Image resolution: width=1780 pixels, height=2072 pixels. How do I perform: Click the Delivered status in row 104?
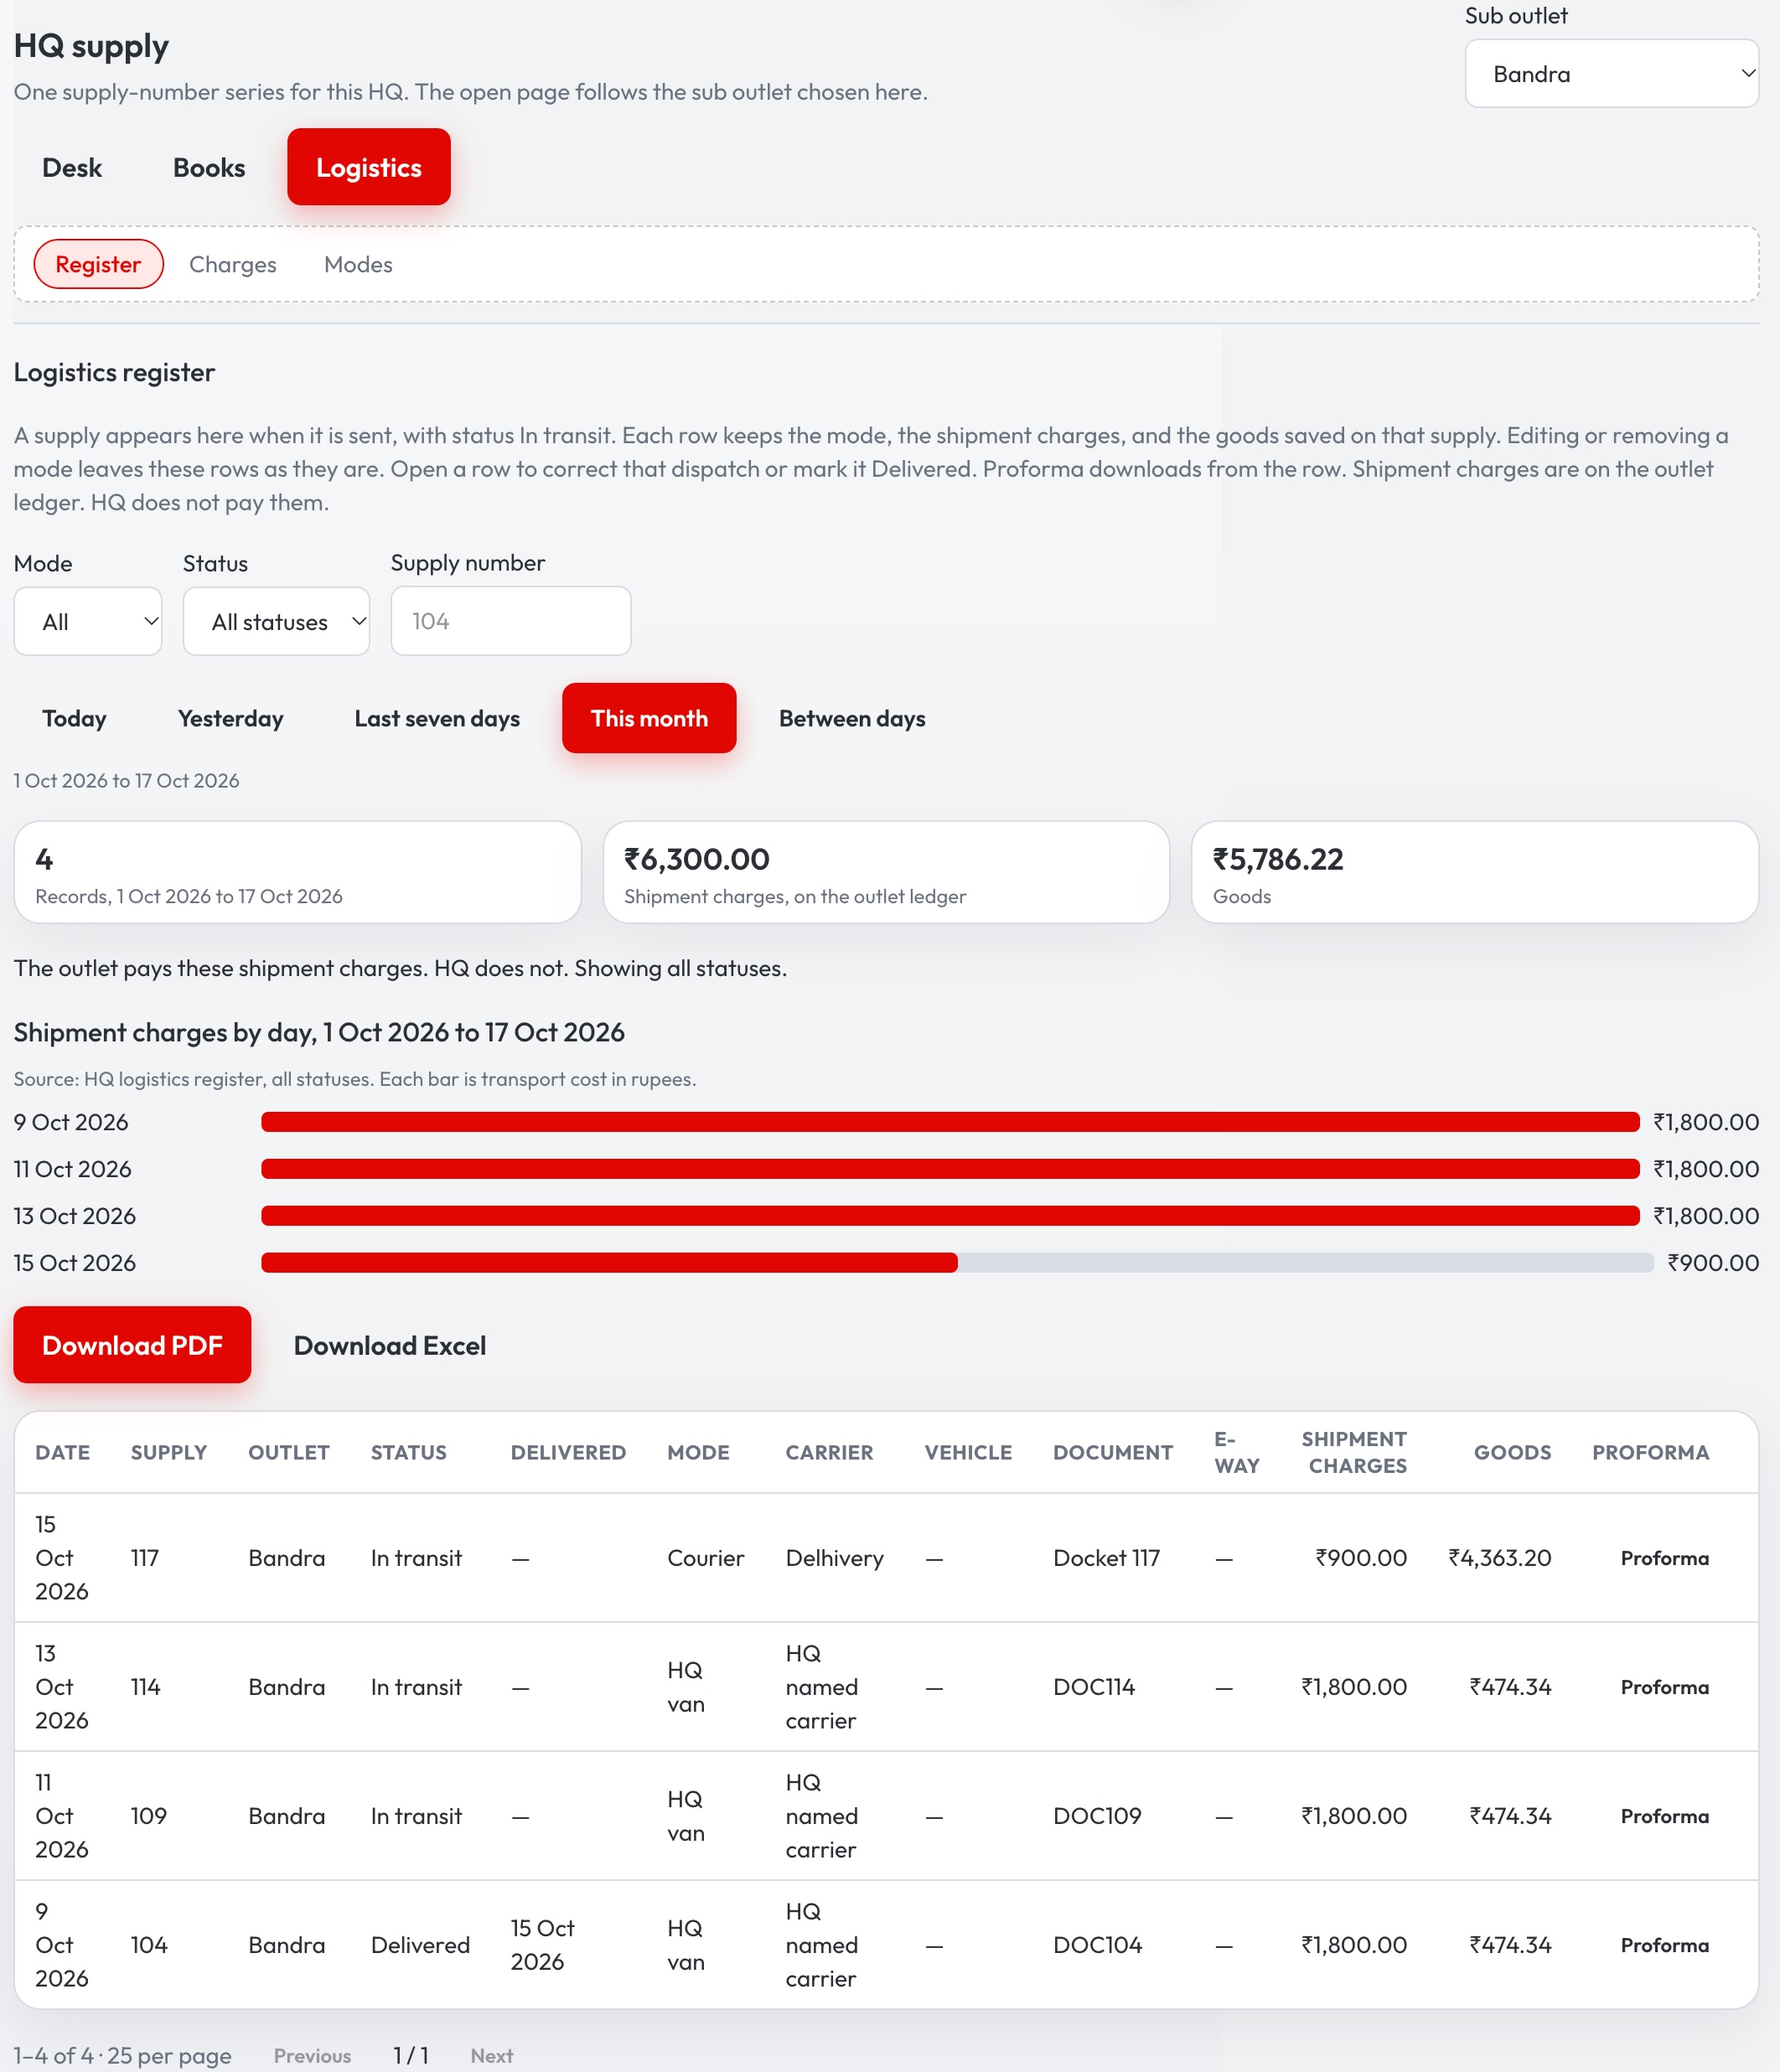coord(420,1945)
